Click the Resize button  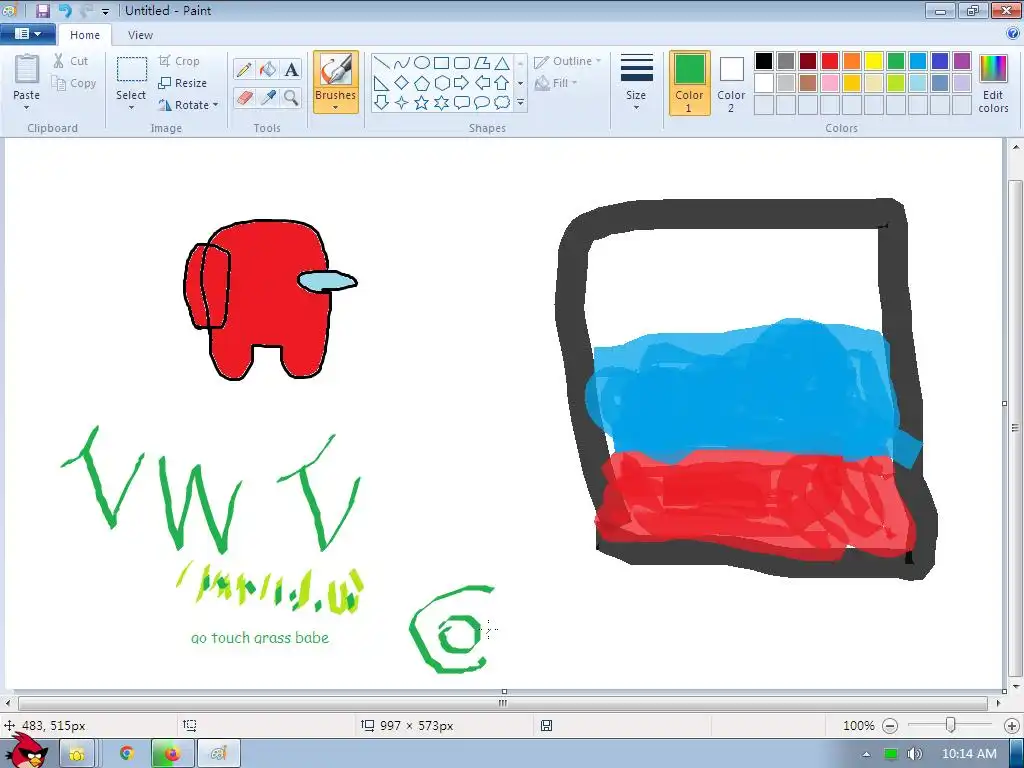pyautogui.click(x=183, y=83)
